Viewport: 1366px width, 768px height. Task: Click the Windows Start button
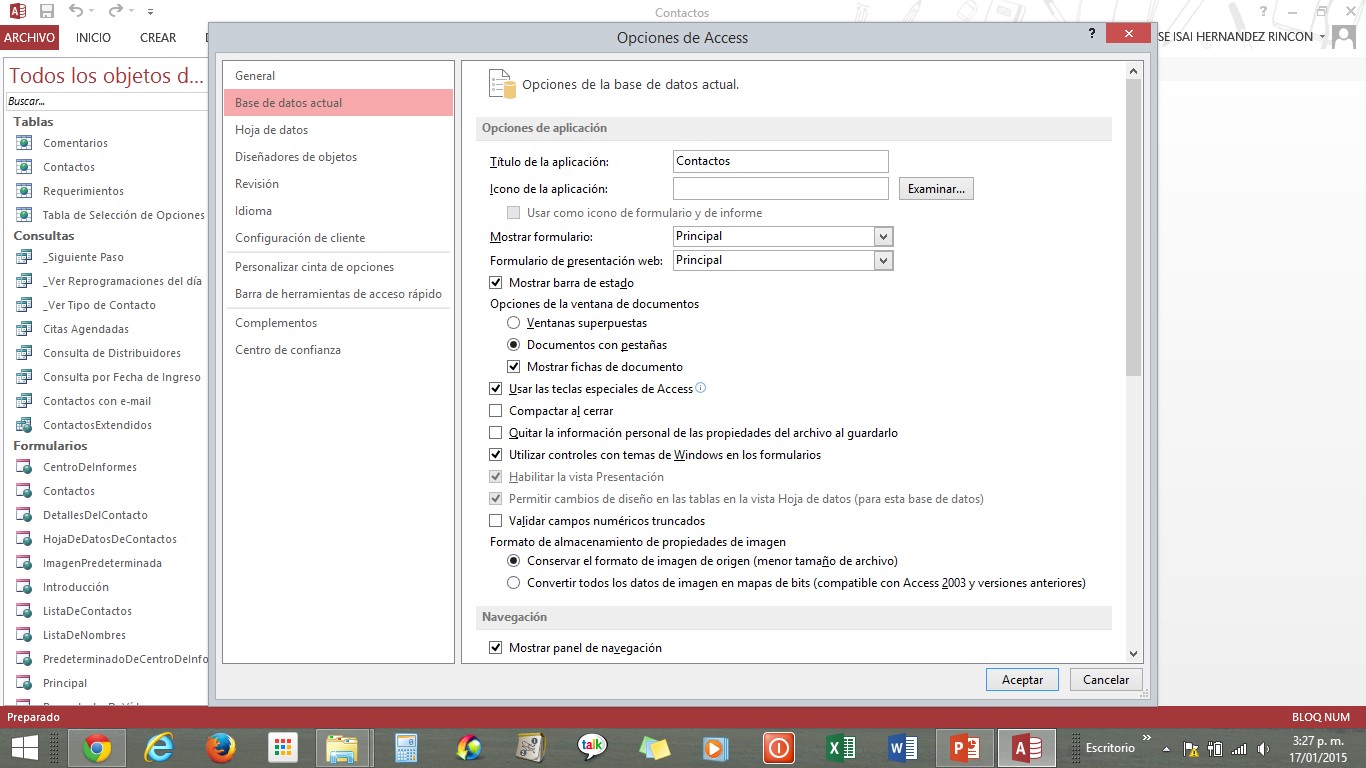pyautogui.click(x=25, y=747)
